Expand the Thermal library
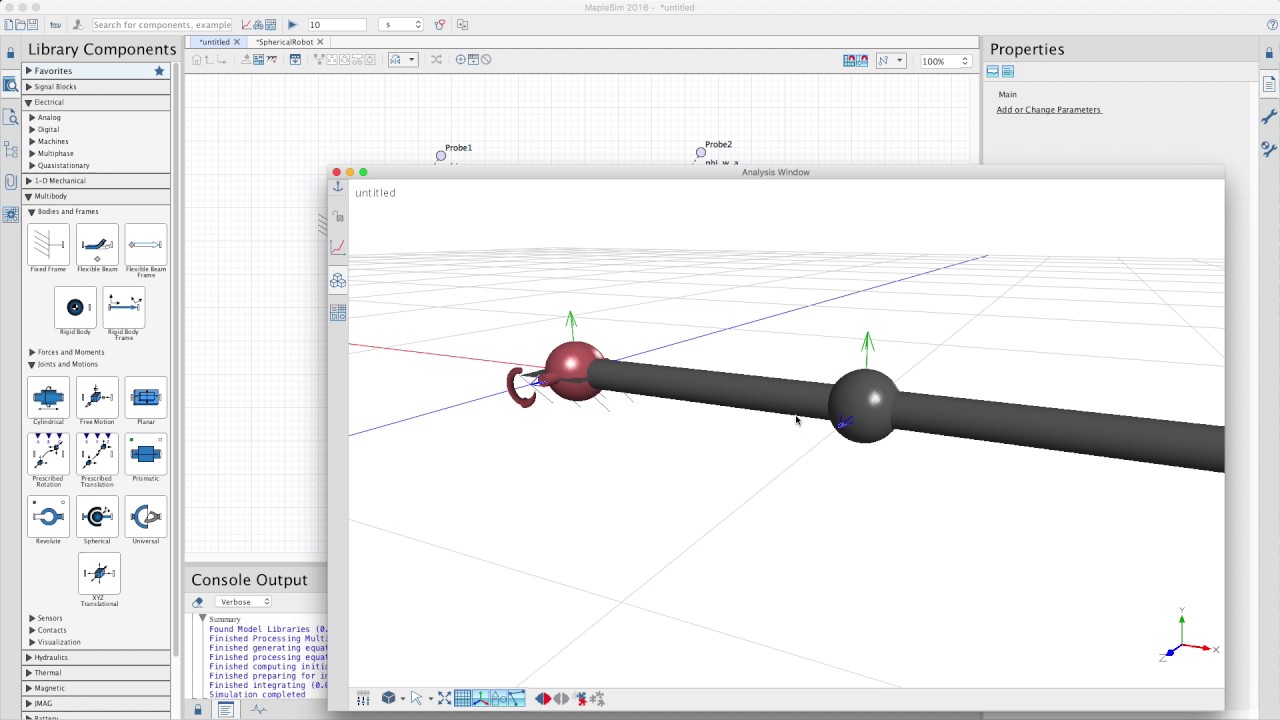The height and width of the screenshot is (720, 1280). click(x=29, y=673)
